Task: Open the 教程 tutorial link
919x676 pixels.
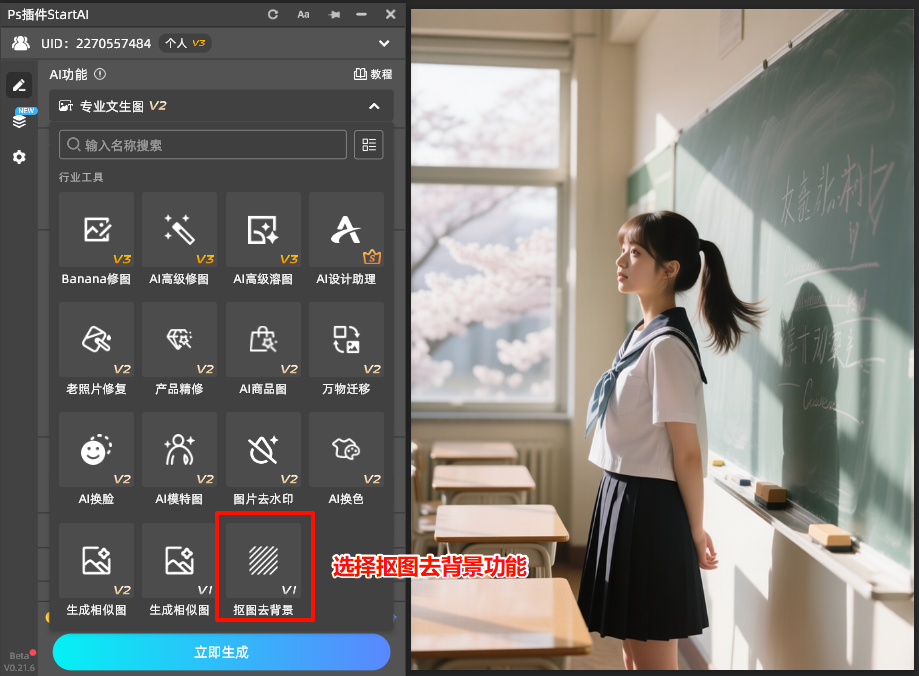Action: [371, 74]
